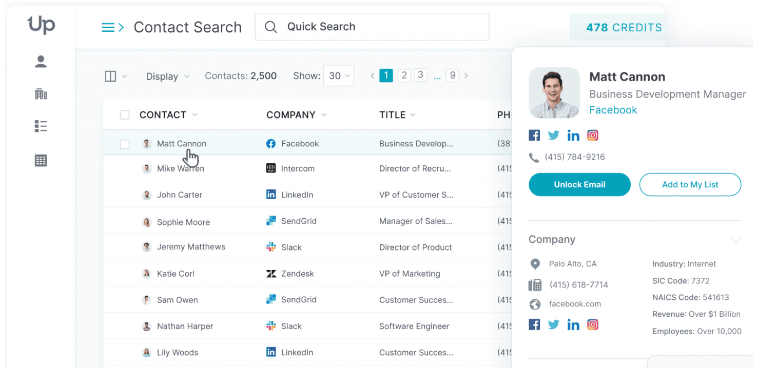Click the Intercom logo in Mike Warren row

[271, 168]
